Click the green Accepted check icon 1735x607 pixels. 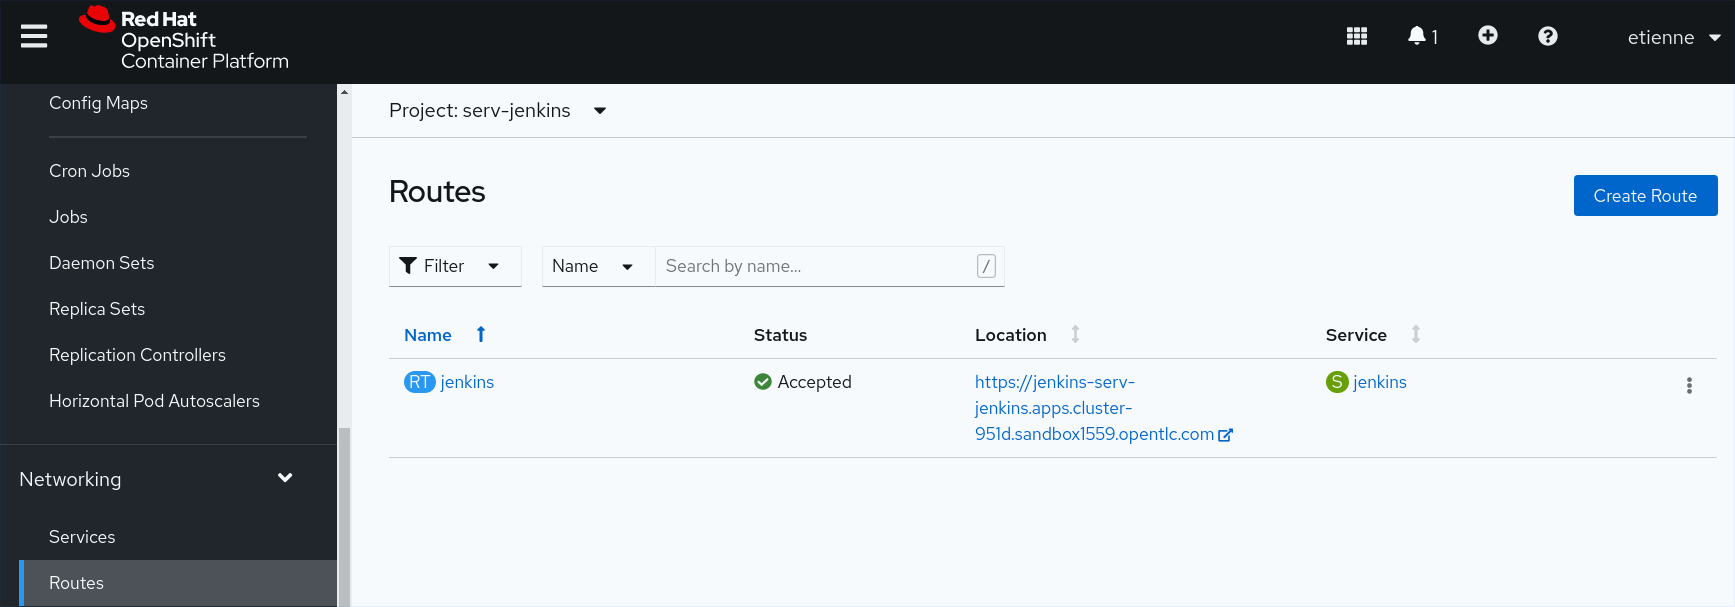[x=763, y=381]
